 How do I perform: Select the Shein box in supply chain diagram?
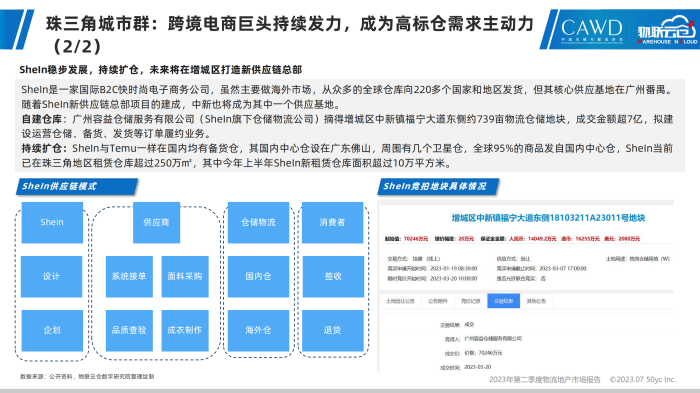pos(52,222)
